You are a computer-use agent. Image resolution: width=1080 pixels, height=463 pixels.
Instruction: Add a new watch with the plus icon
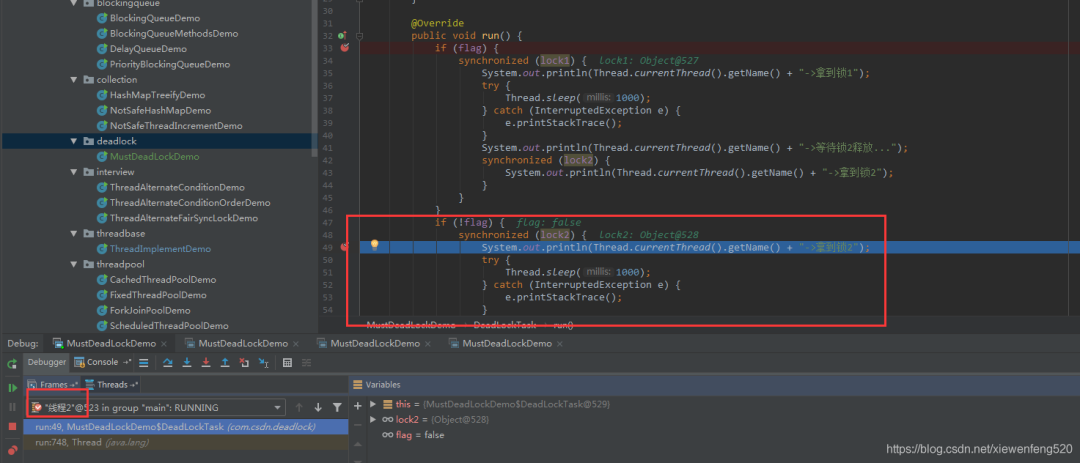357,407
